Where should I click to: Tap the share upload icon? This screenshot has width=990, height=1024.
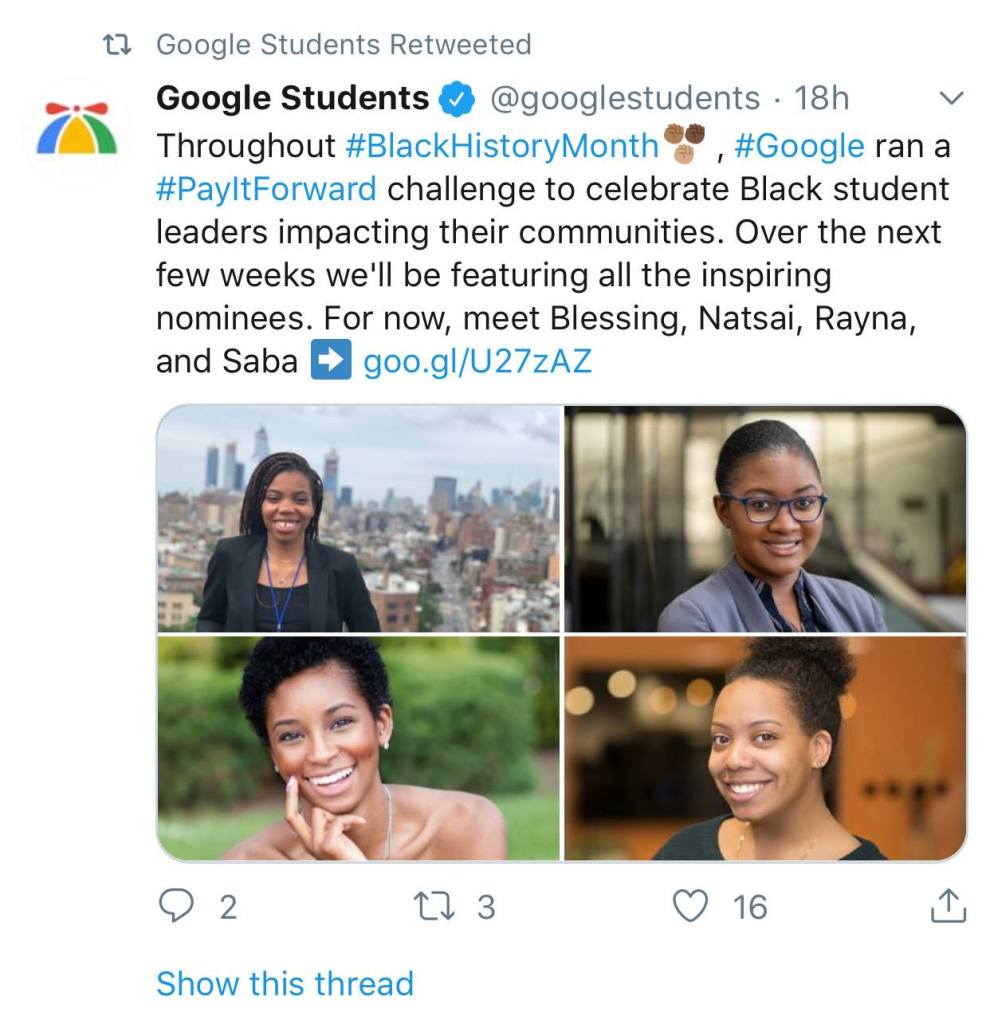[x=949, y=906]
